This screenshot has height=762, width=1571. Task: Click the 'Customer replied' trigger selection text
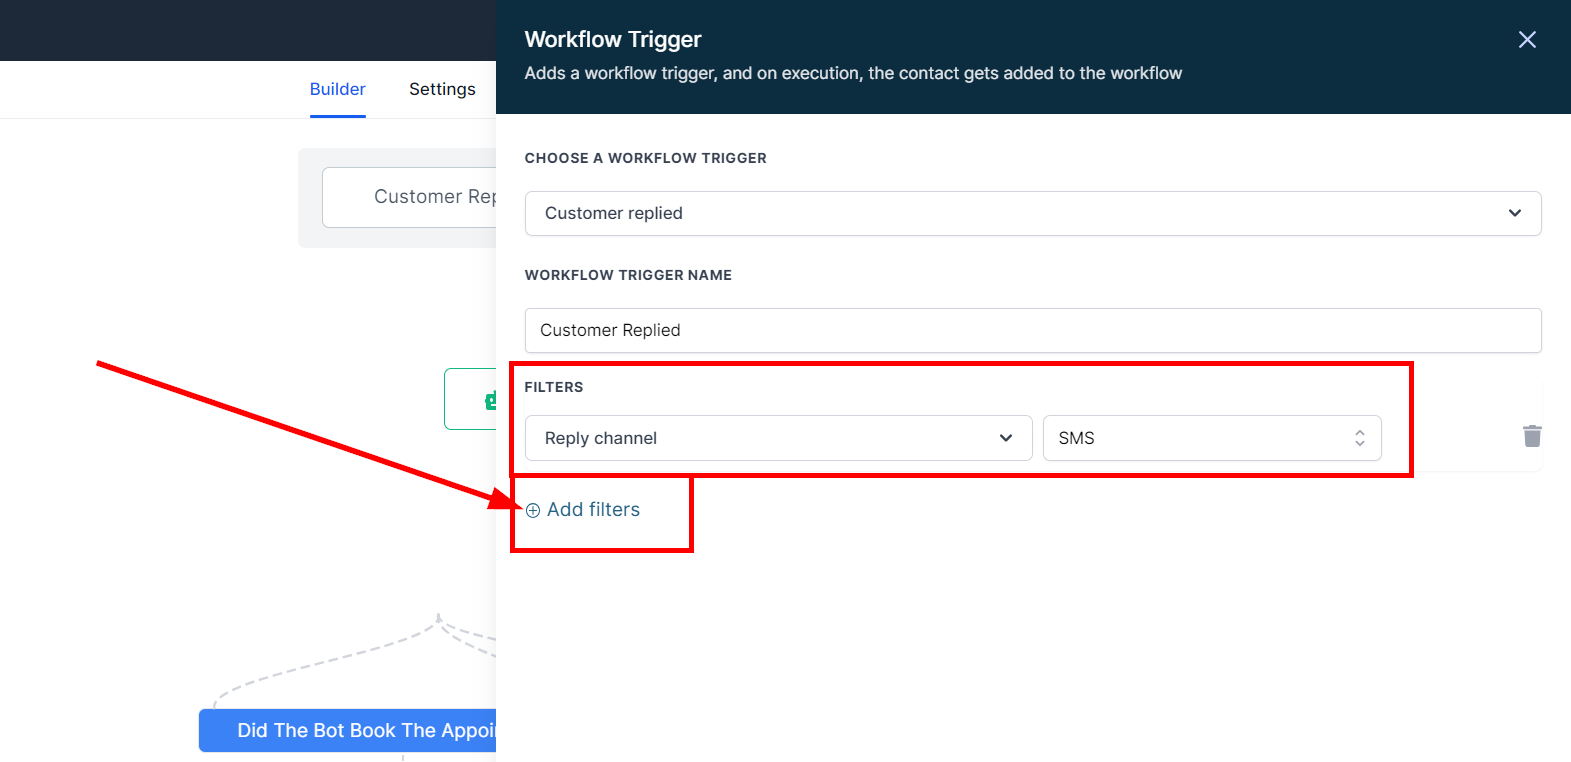point(613,213)
